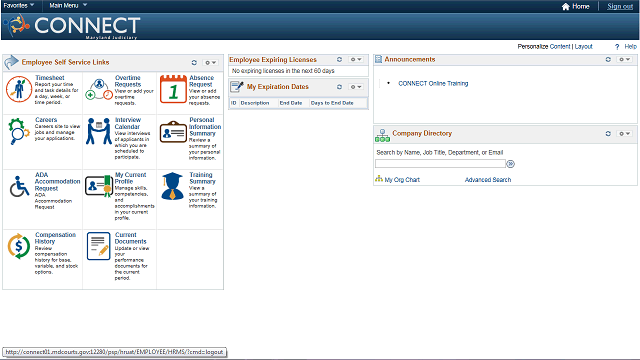Open the Current Documents notepad icon
Image resolution: width=640 pixels, height=360 pixels.
[x=99, y=246]
